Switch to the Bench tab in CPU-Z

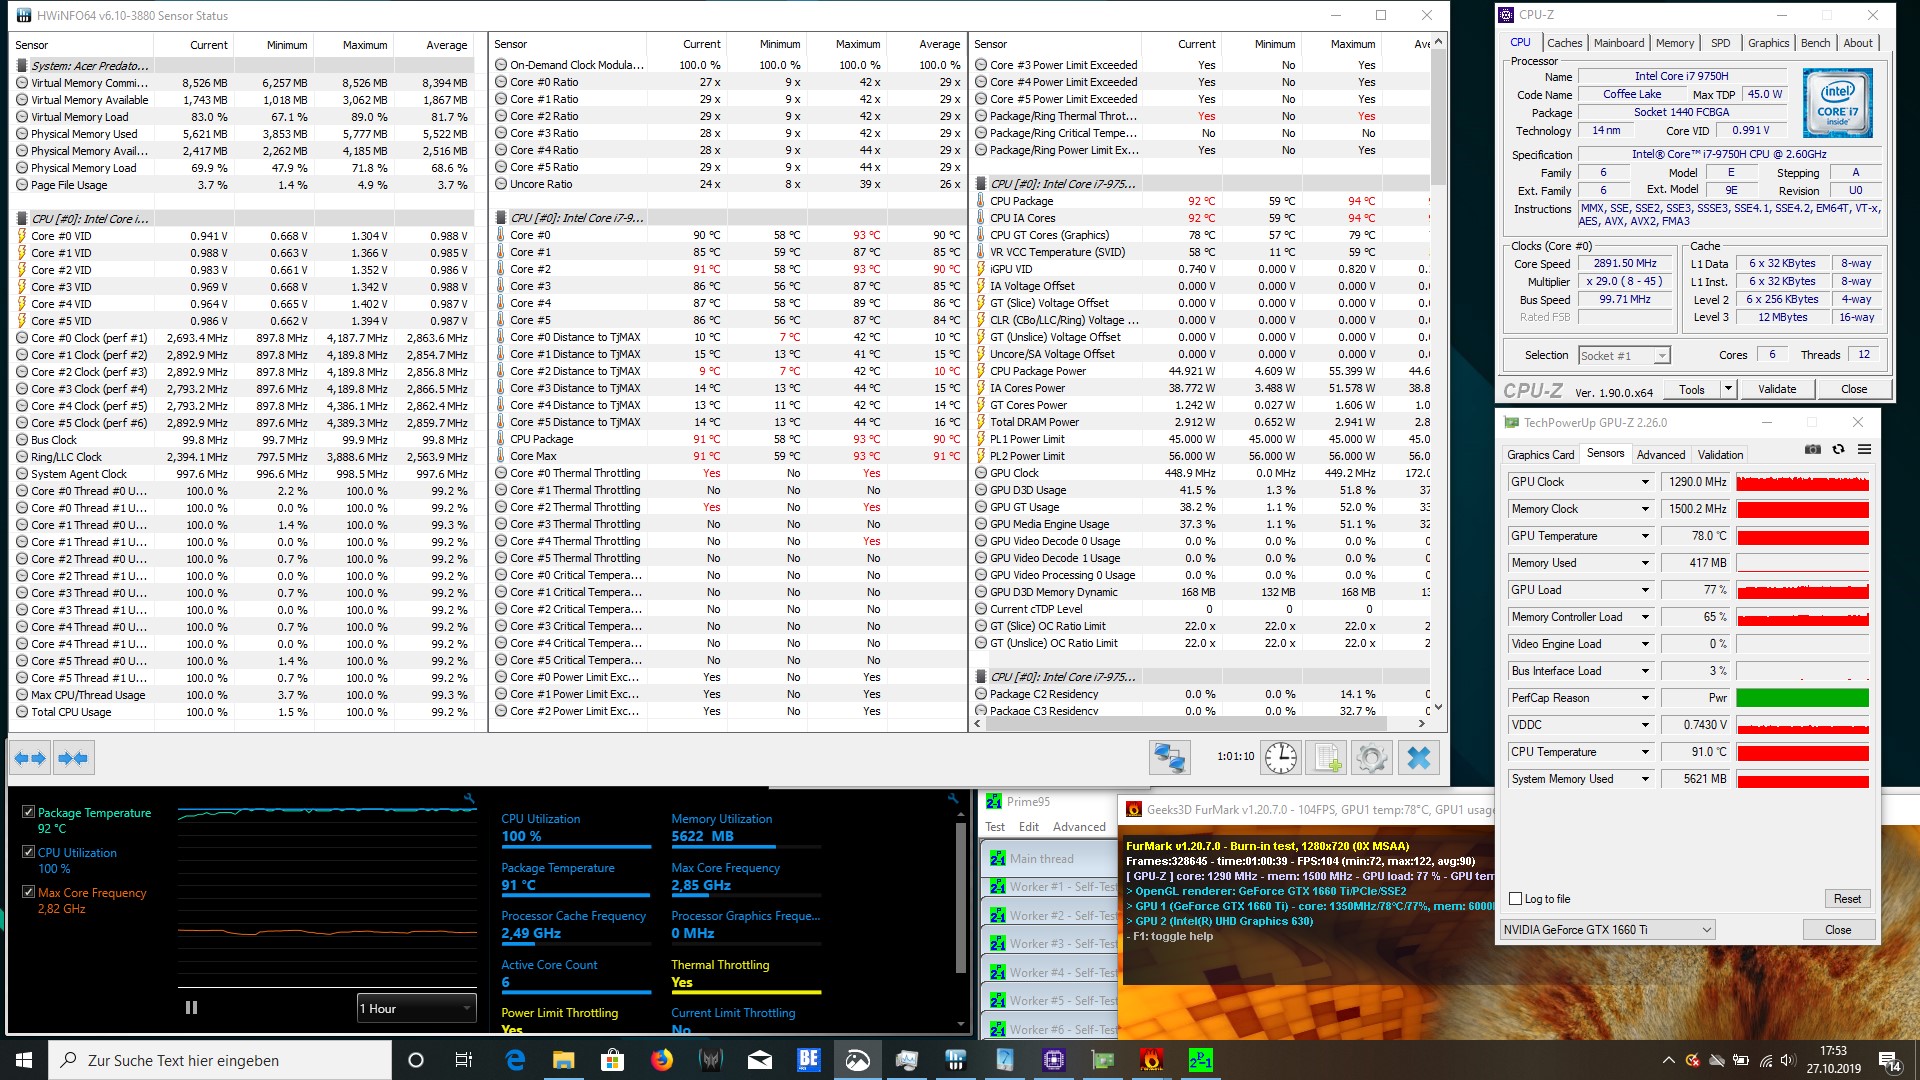(x=1815, y=43)
